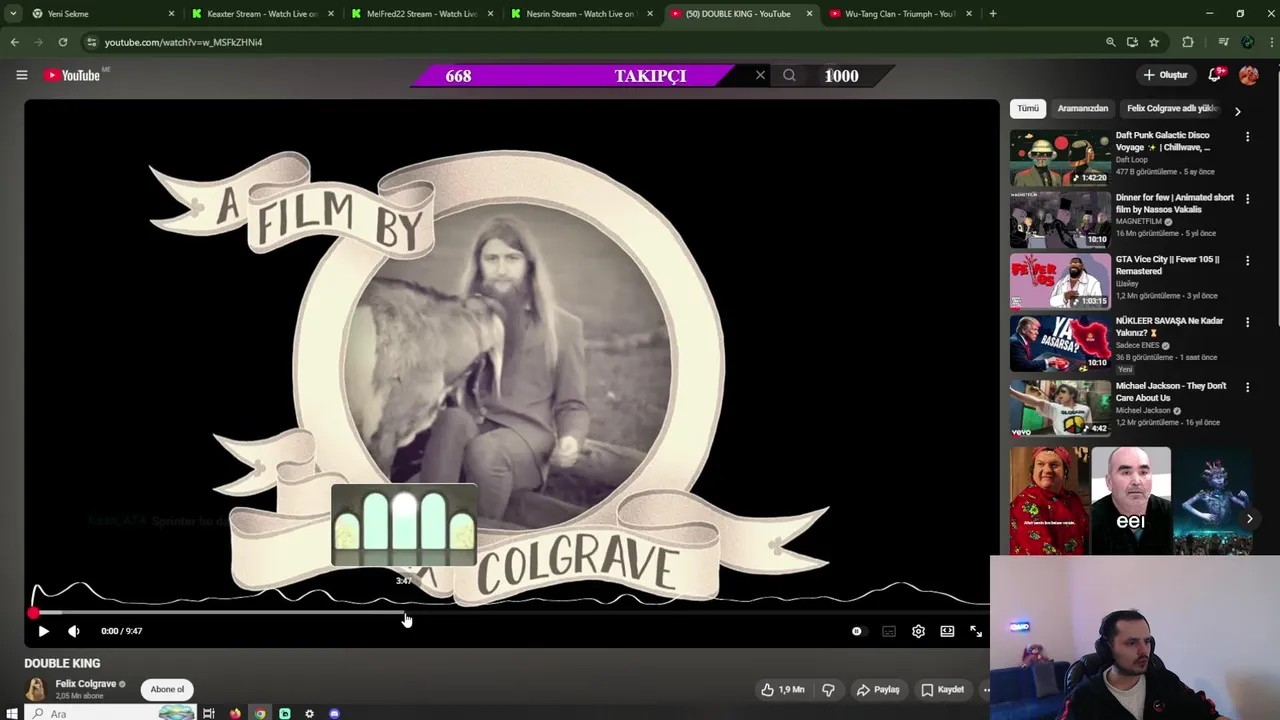
Task: Enter fullscreen in the video player
Action: coord(976,631)
